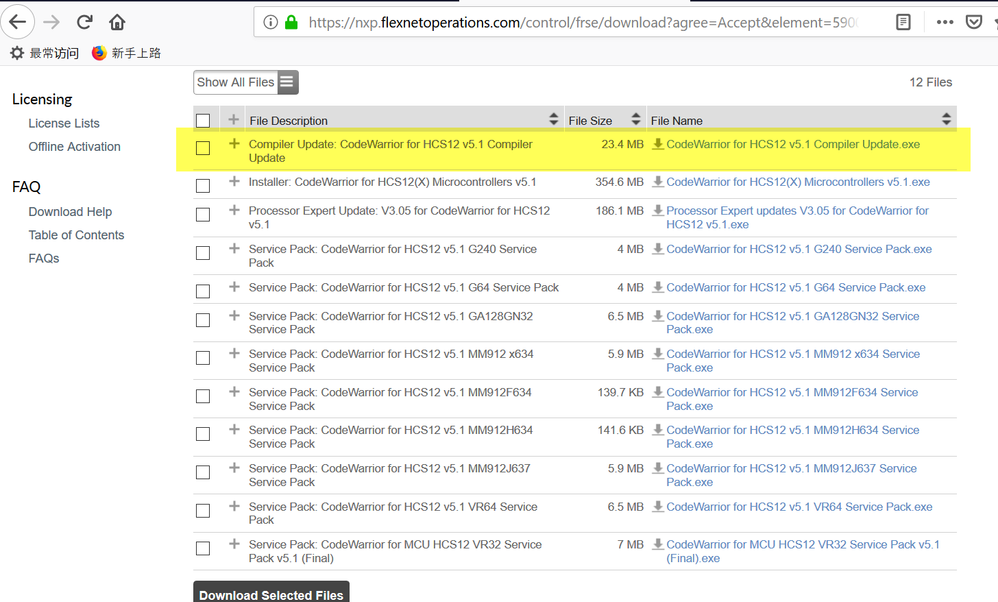The image size is (998, 602).
Task: Expand the GA128GN32 Service Pack row
Action: (x=234, y=316)
